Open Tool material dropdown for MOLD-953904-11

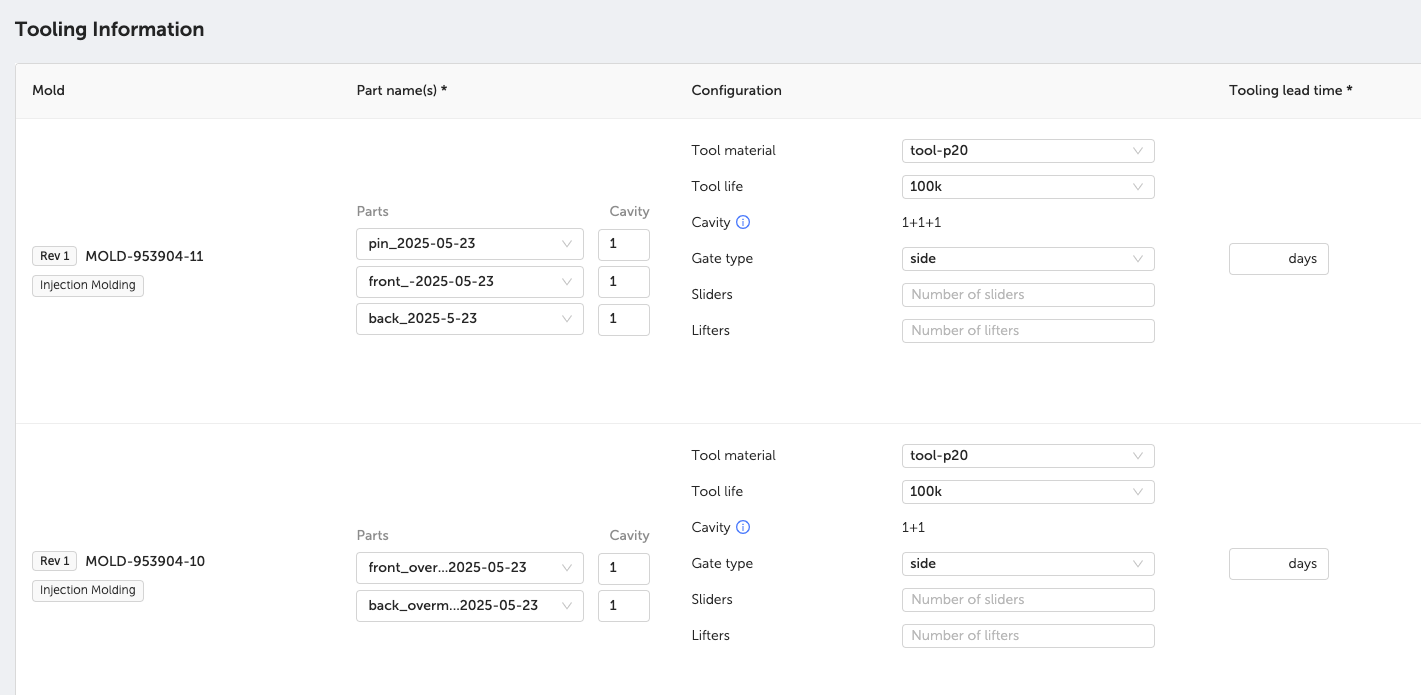1027,151
